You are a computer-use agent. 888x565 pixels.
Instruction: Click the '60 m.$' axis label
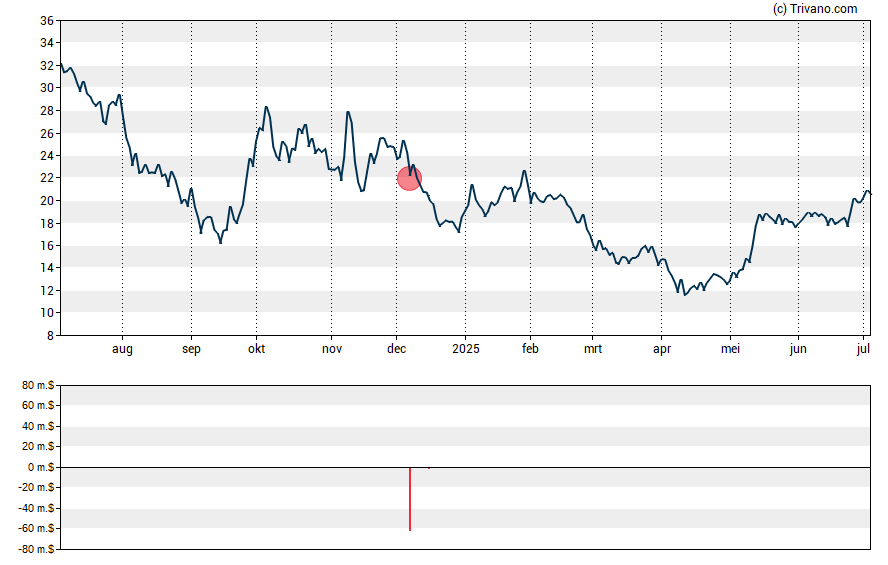tap(38, 405)
